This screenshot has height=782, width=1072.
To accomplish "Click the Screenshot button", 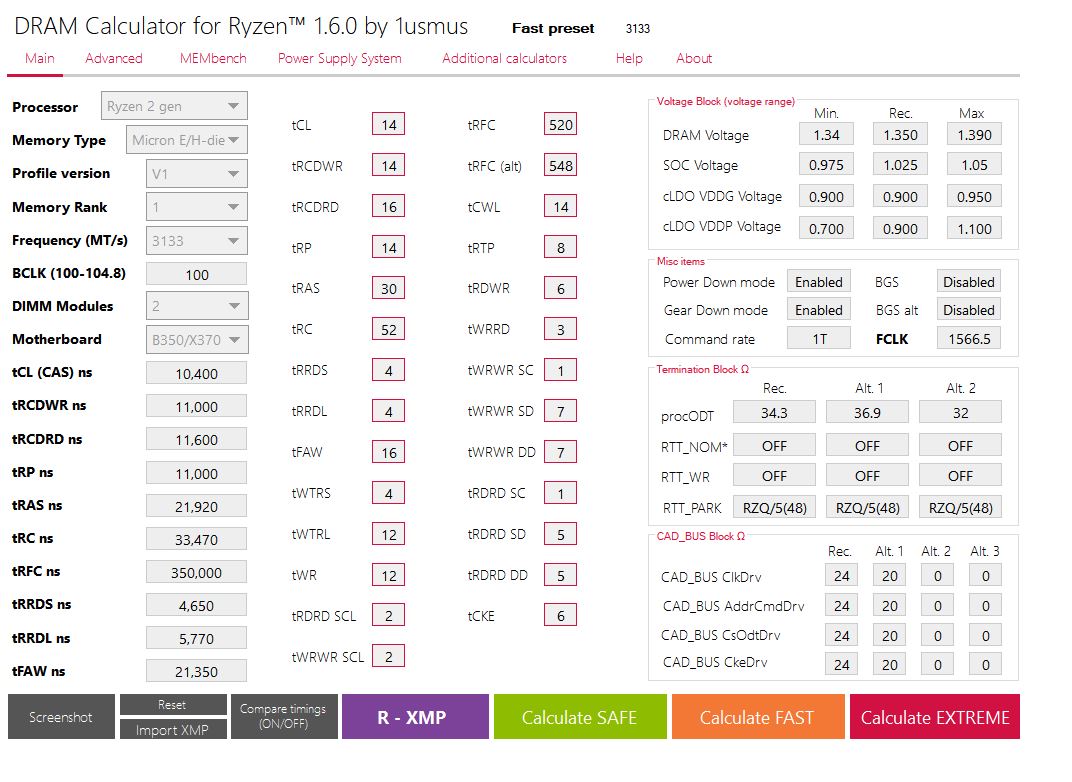I will coord(61,716).
